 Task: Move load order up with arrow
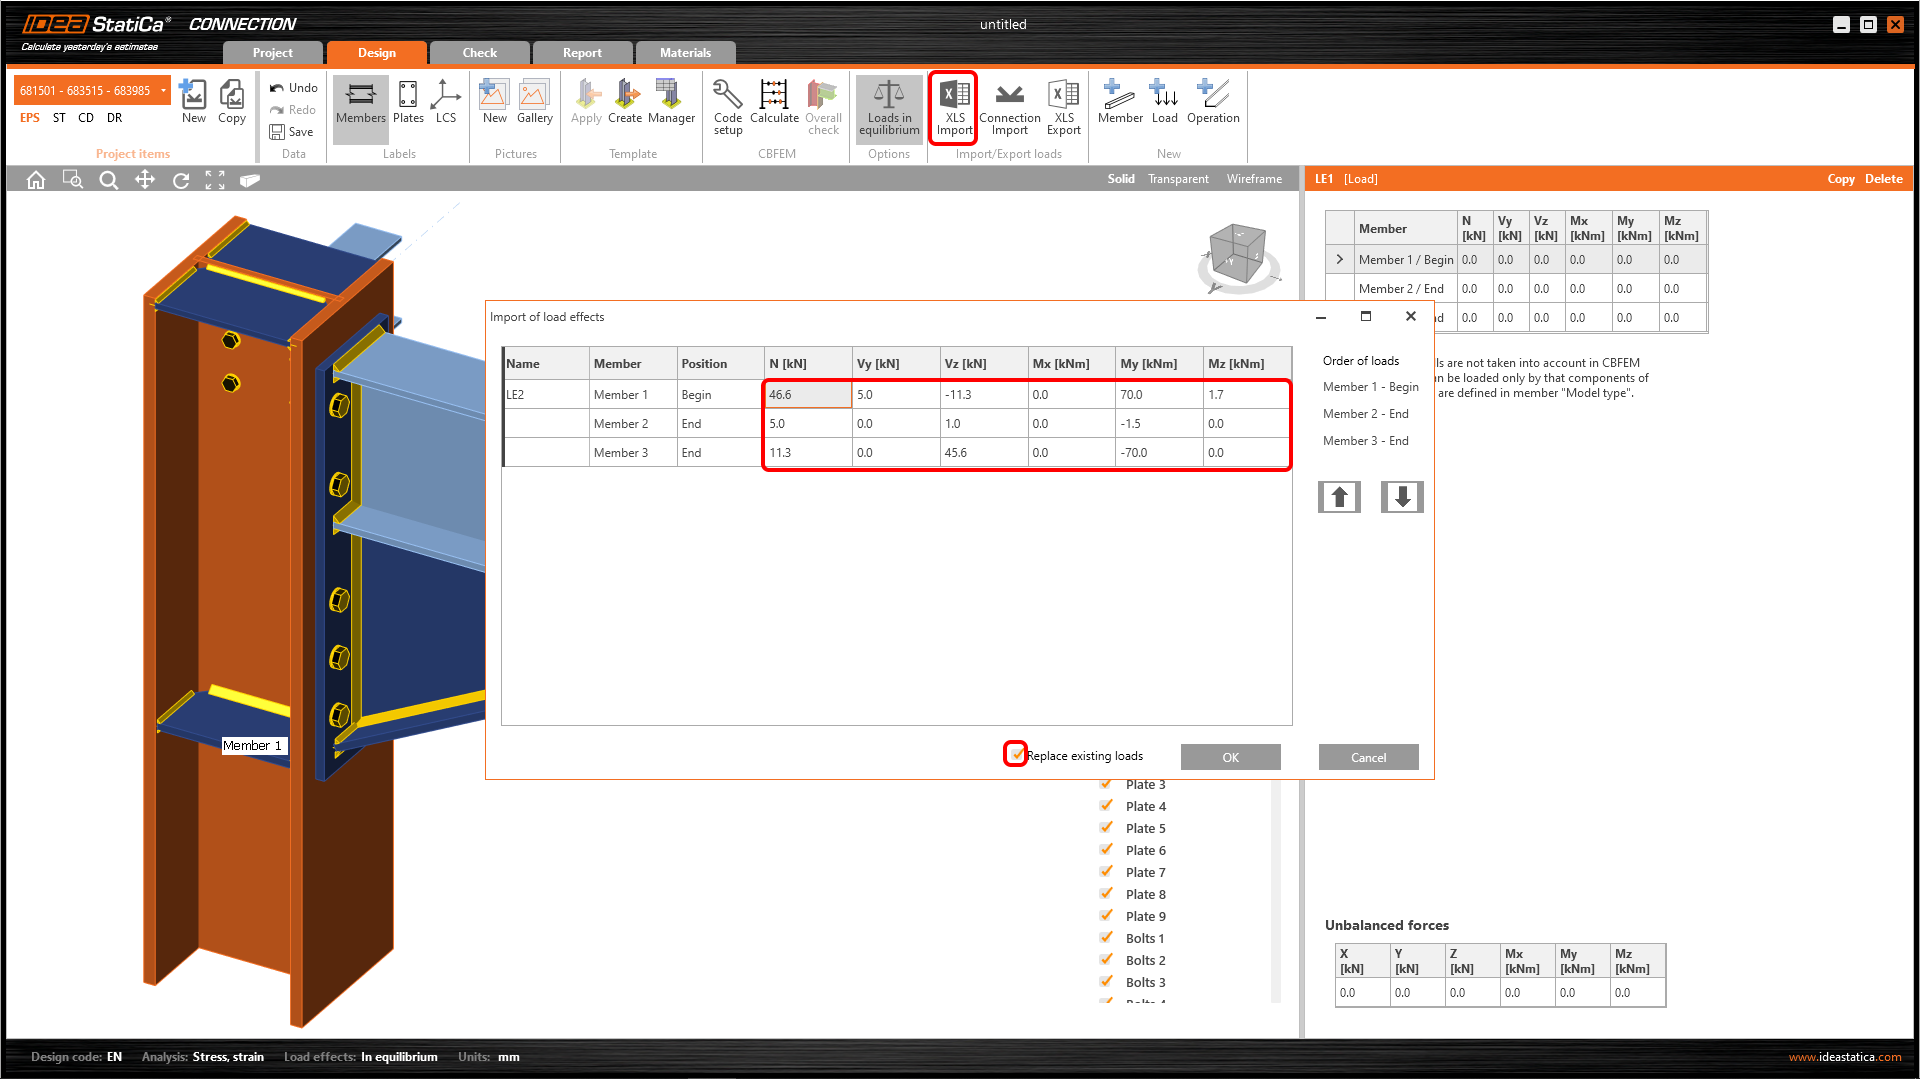tap(1339, 497)
